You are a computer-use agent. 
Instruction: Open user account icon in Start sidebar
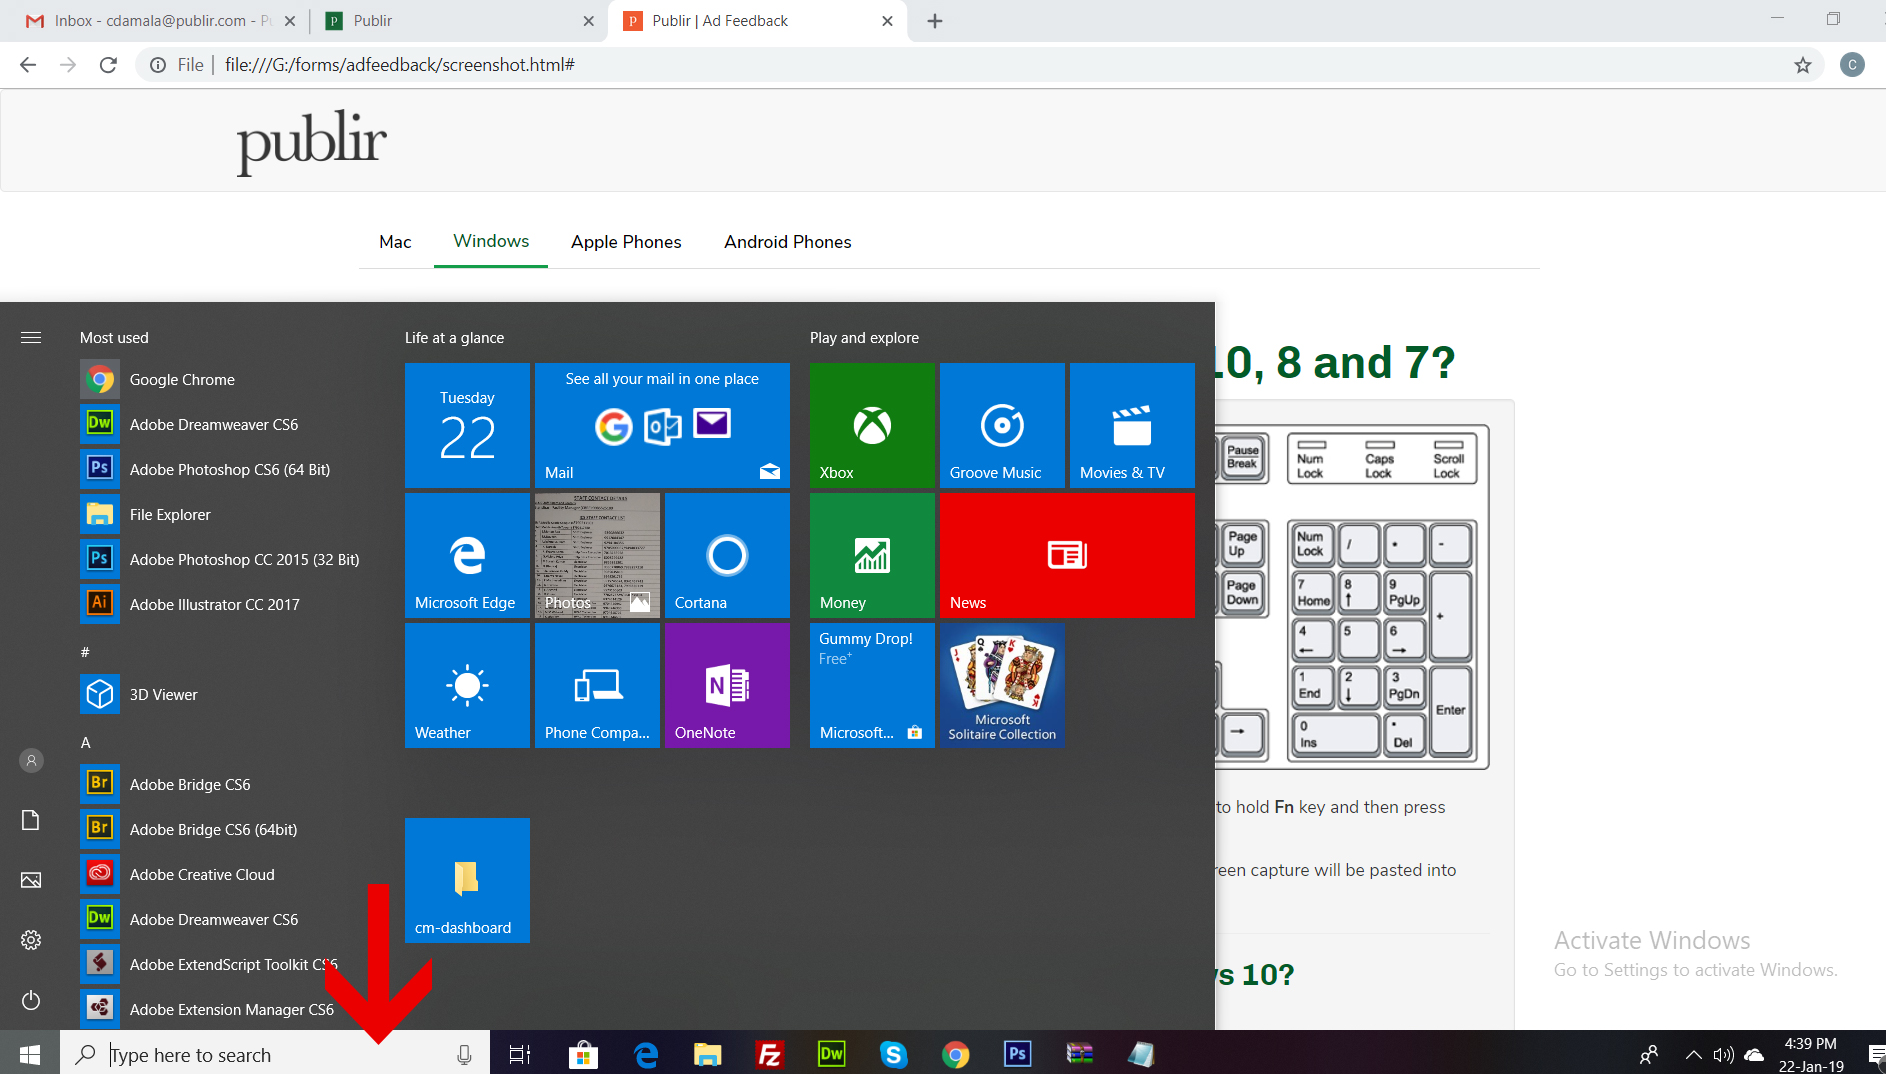[x=31, y=761]
